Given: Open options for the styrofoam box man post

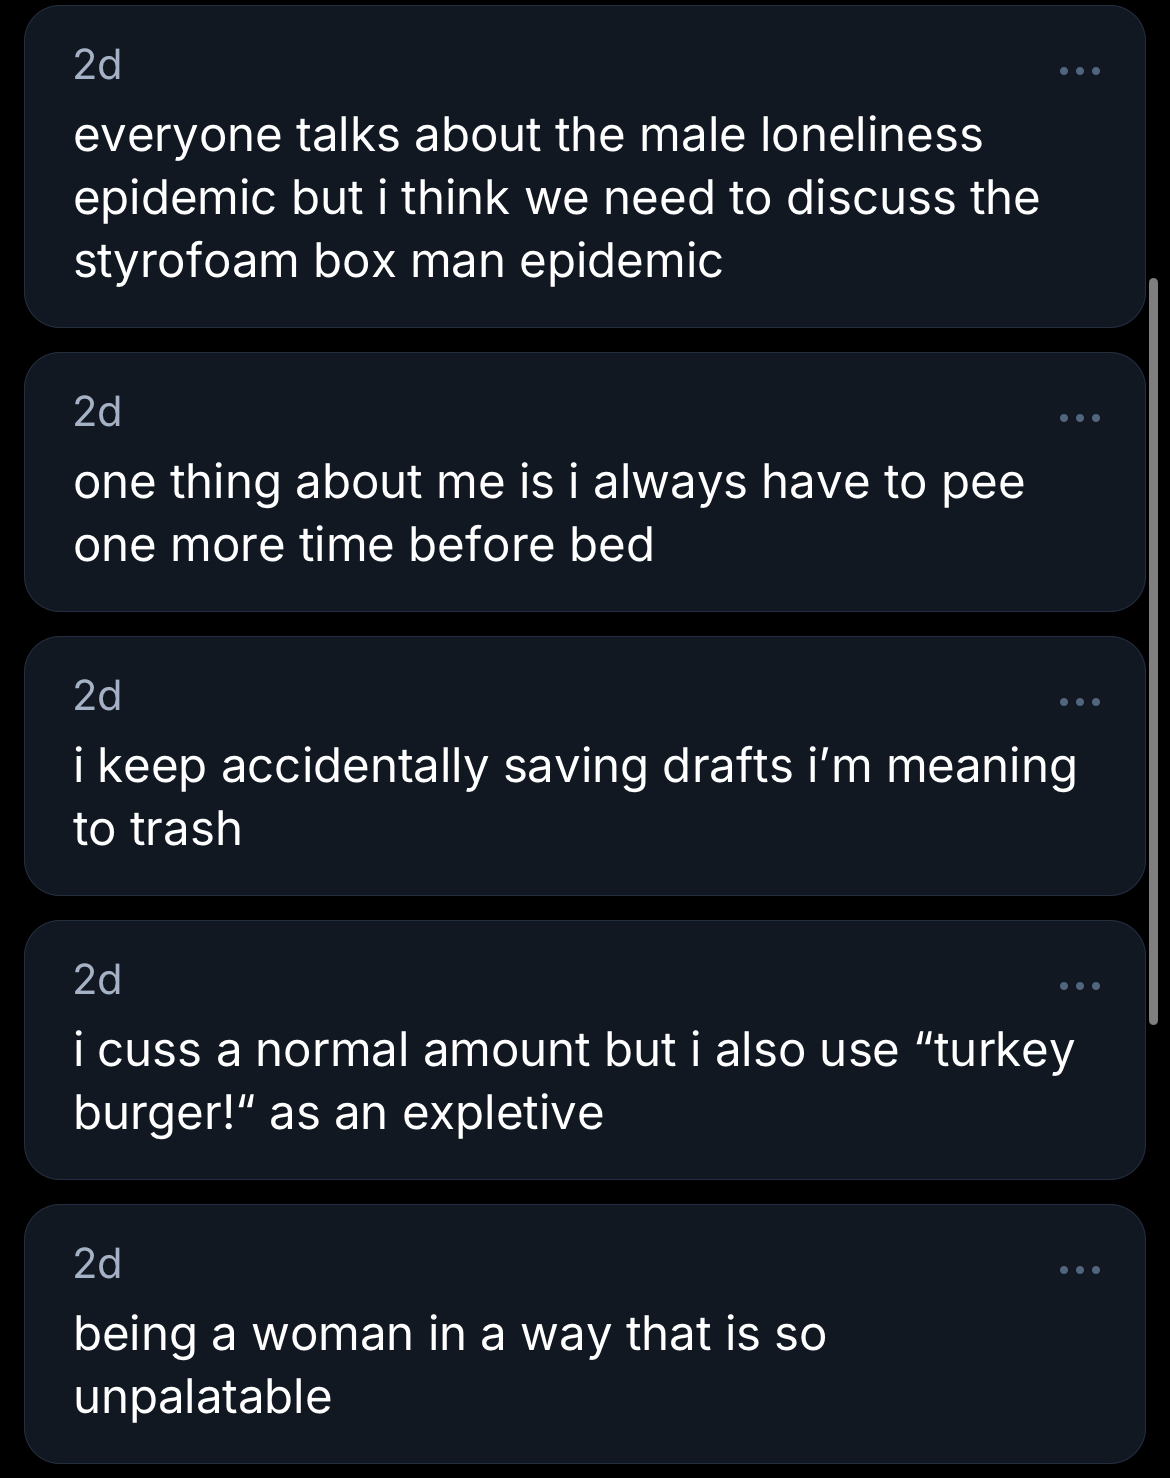Looking at the screenshot, I should (x=1080, y=71).
